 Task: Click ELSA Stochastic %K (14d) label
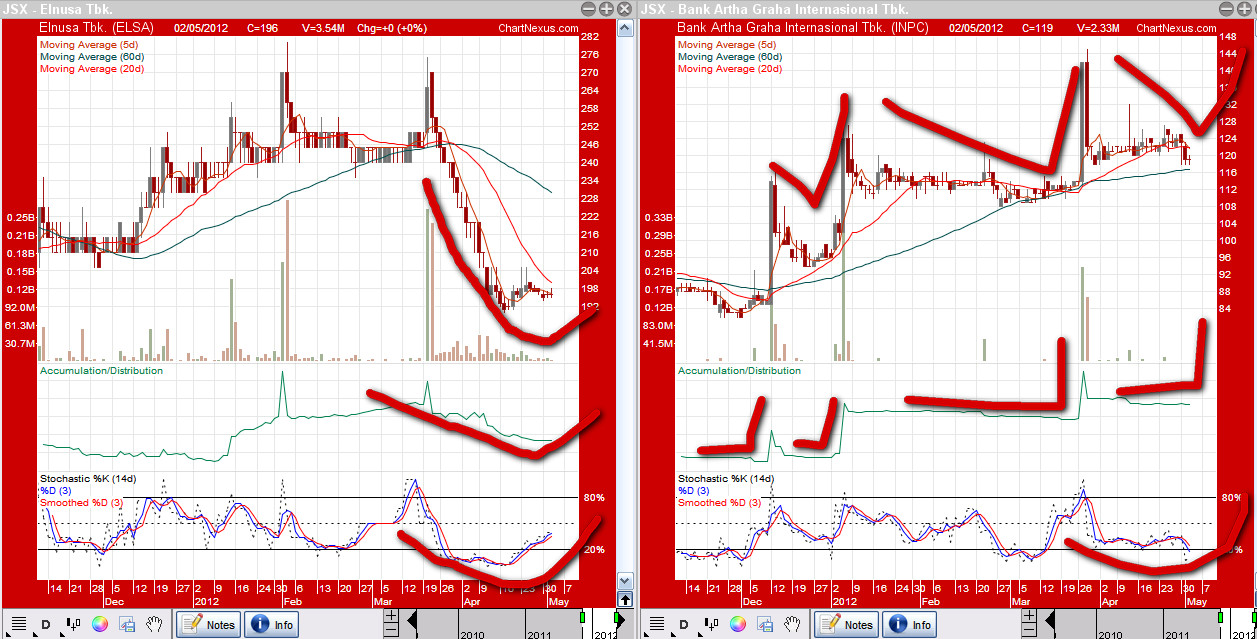pos(87,479)
